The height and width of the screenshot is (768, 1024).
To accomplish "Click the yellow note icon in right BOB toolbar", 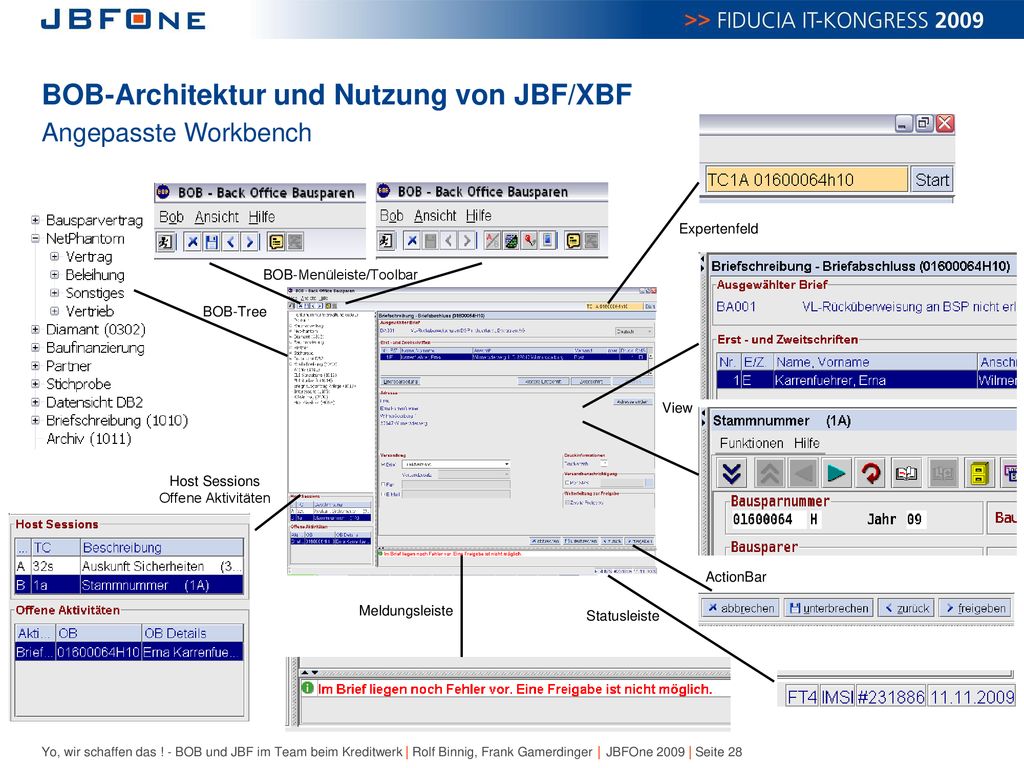I will [573, 241].
